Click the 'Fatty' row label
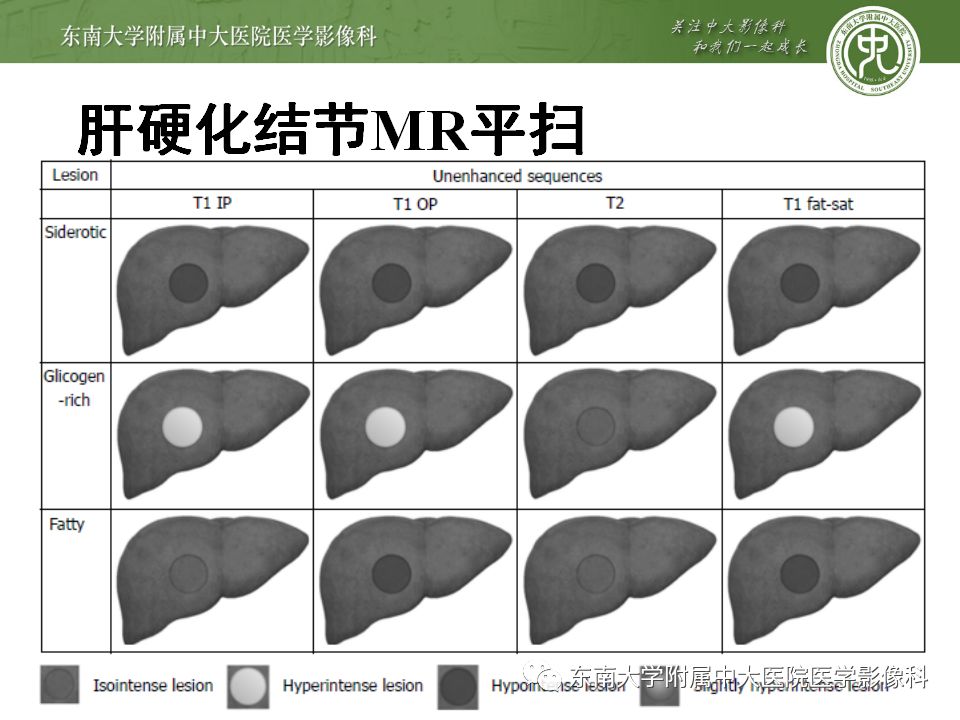 coord(67,525)
